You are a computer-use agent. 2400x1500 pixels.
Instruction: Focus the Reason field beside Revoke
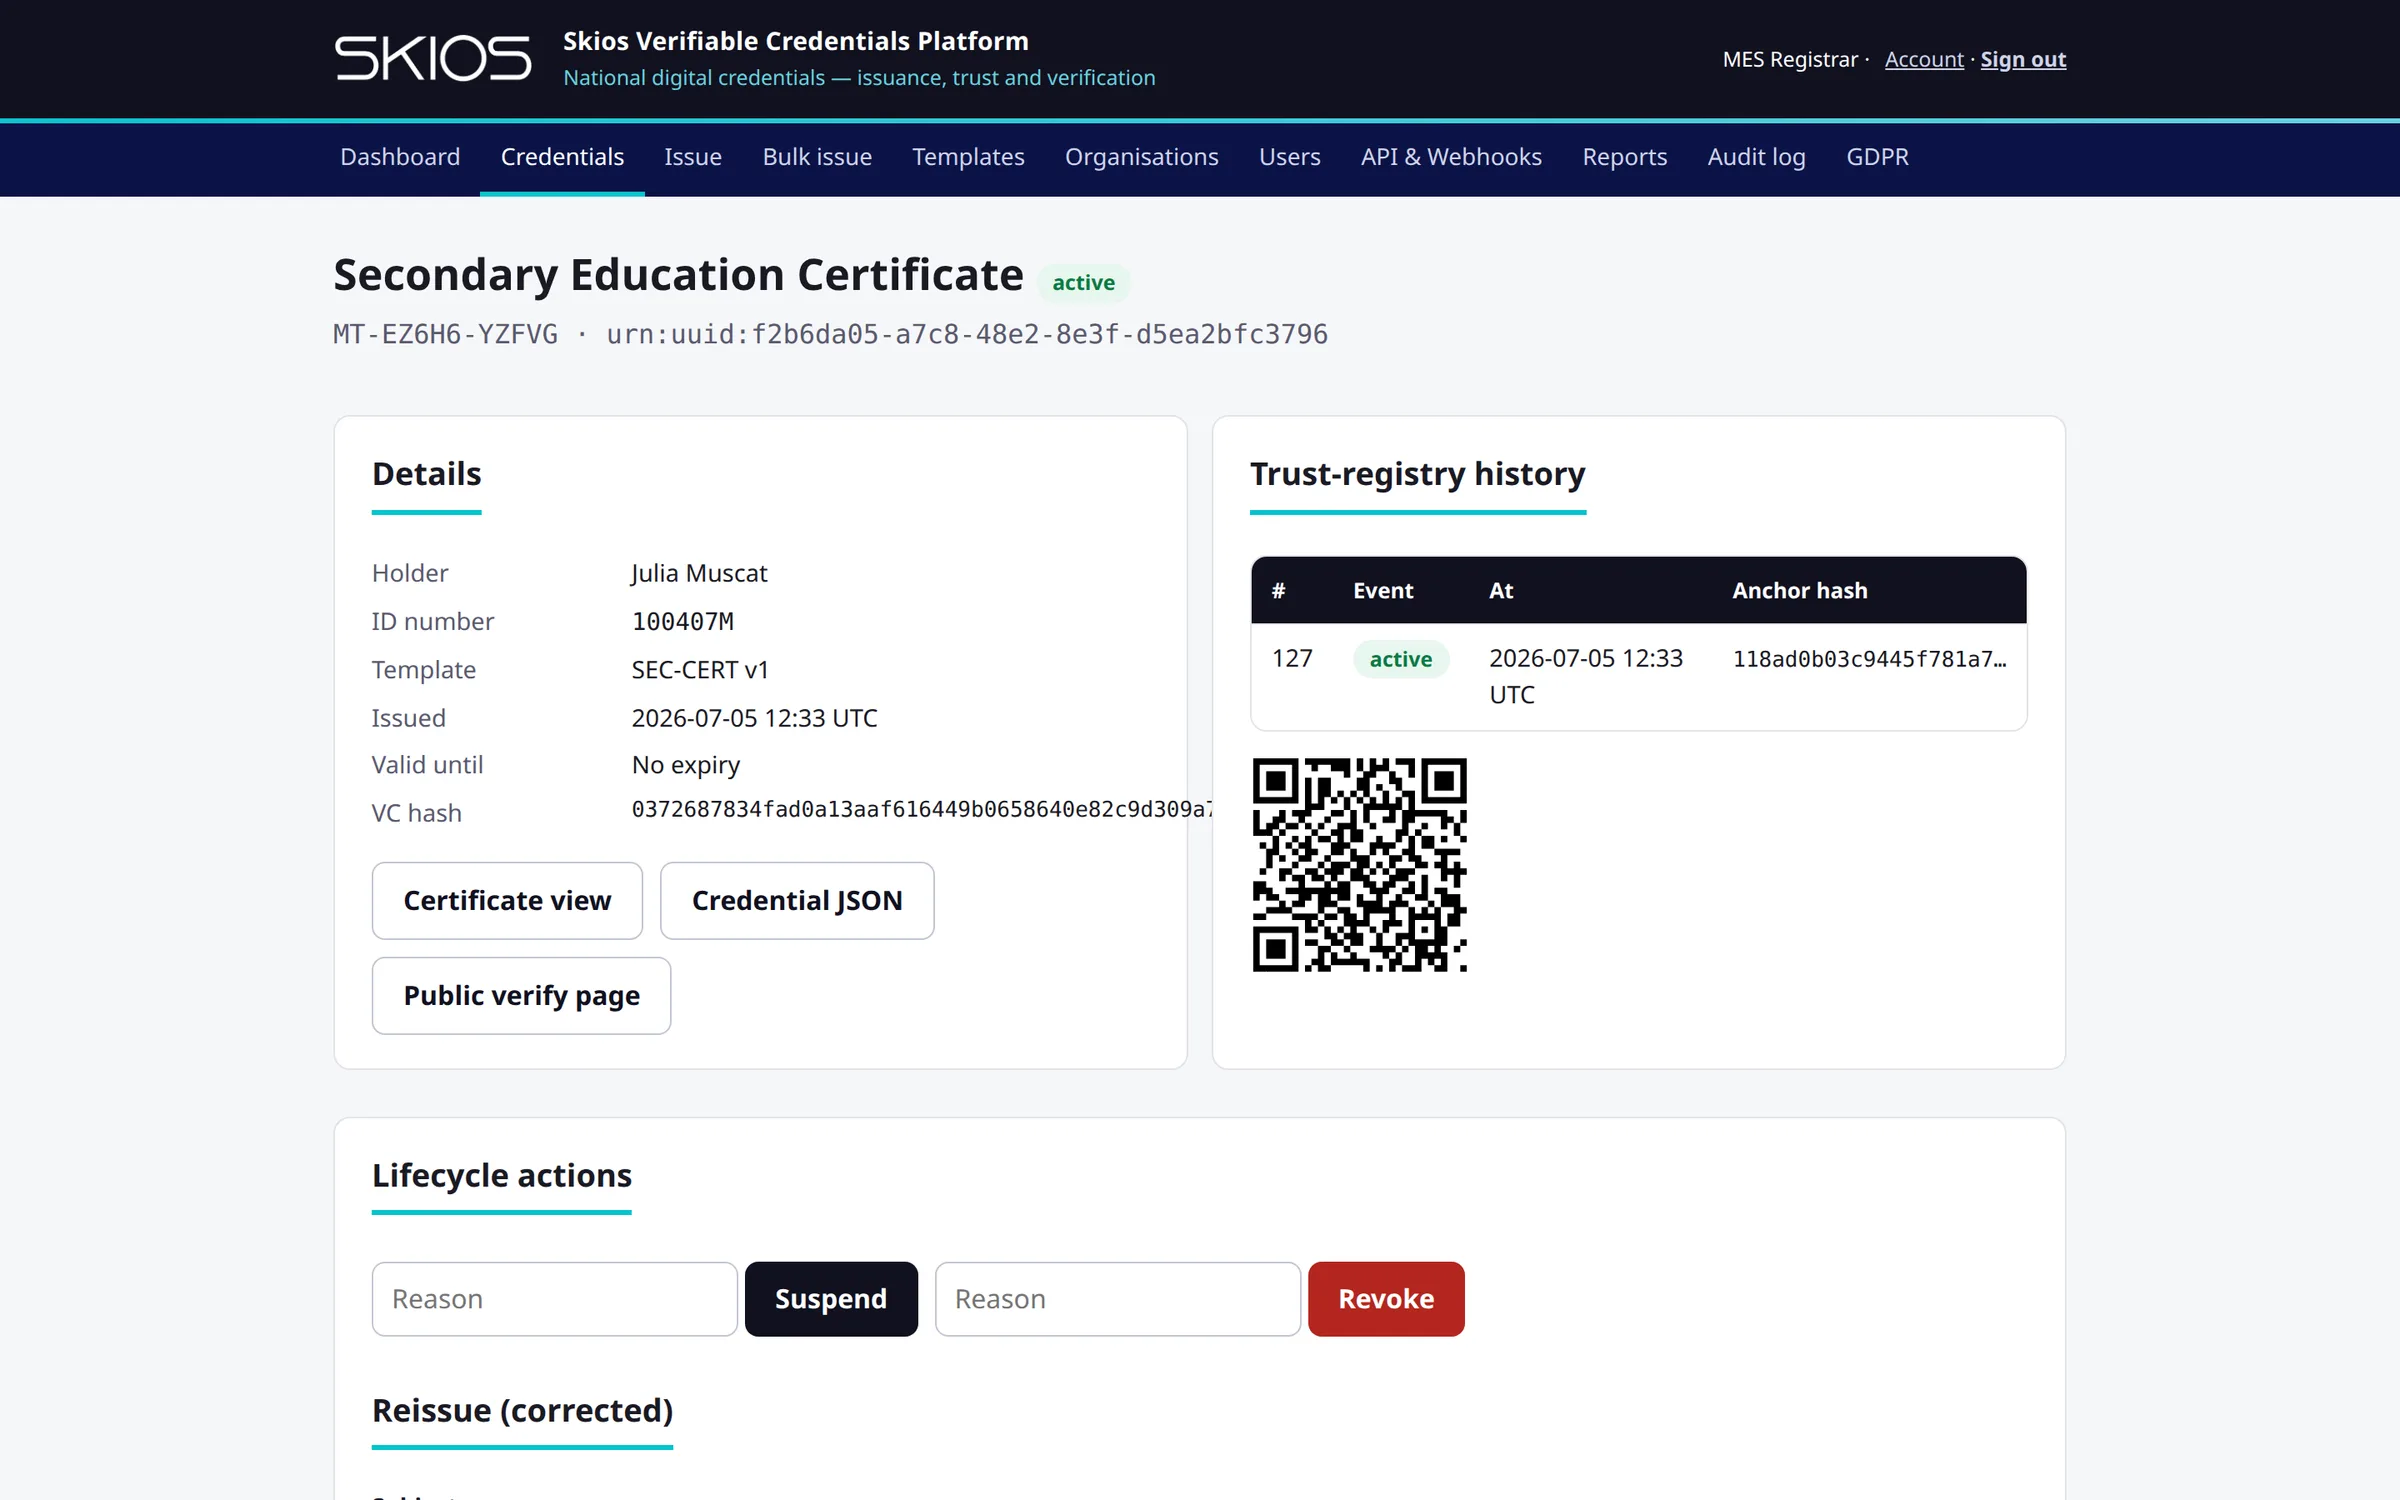click(x=1118, y=1299)
